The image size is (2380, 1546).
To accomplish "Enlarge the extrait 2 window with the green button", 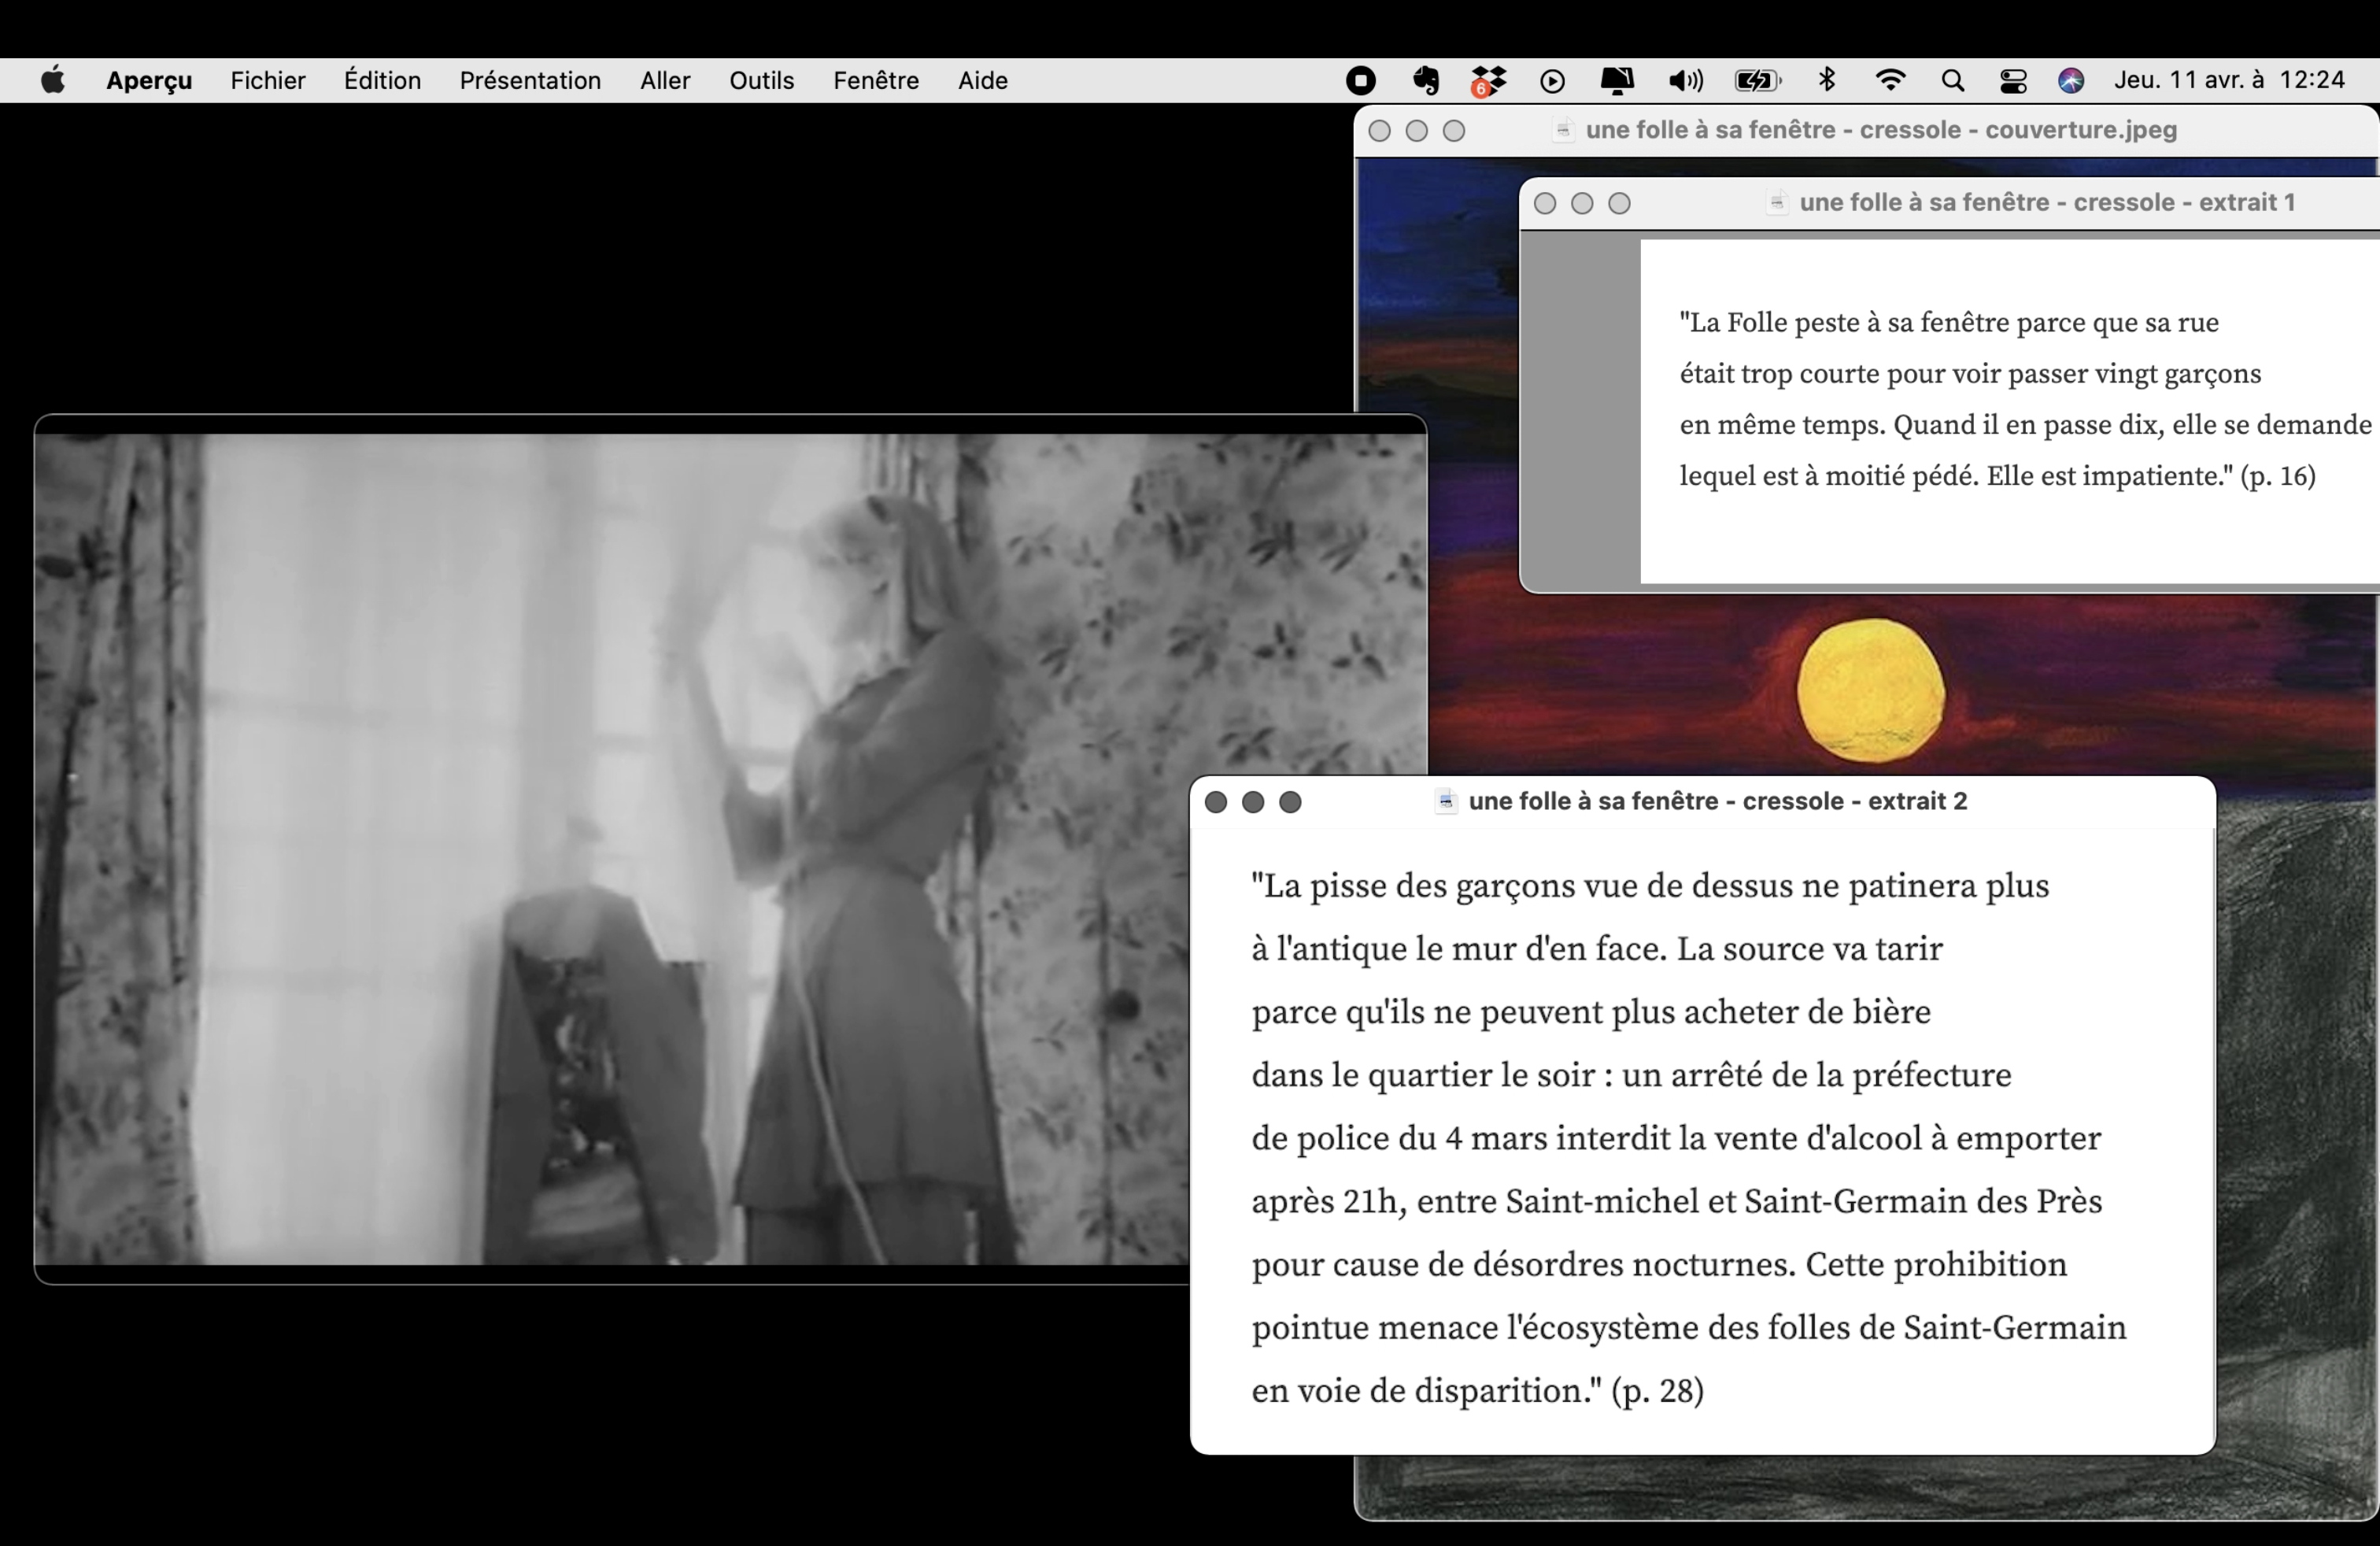I will click(x=1289, y=801).
